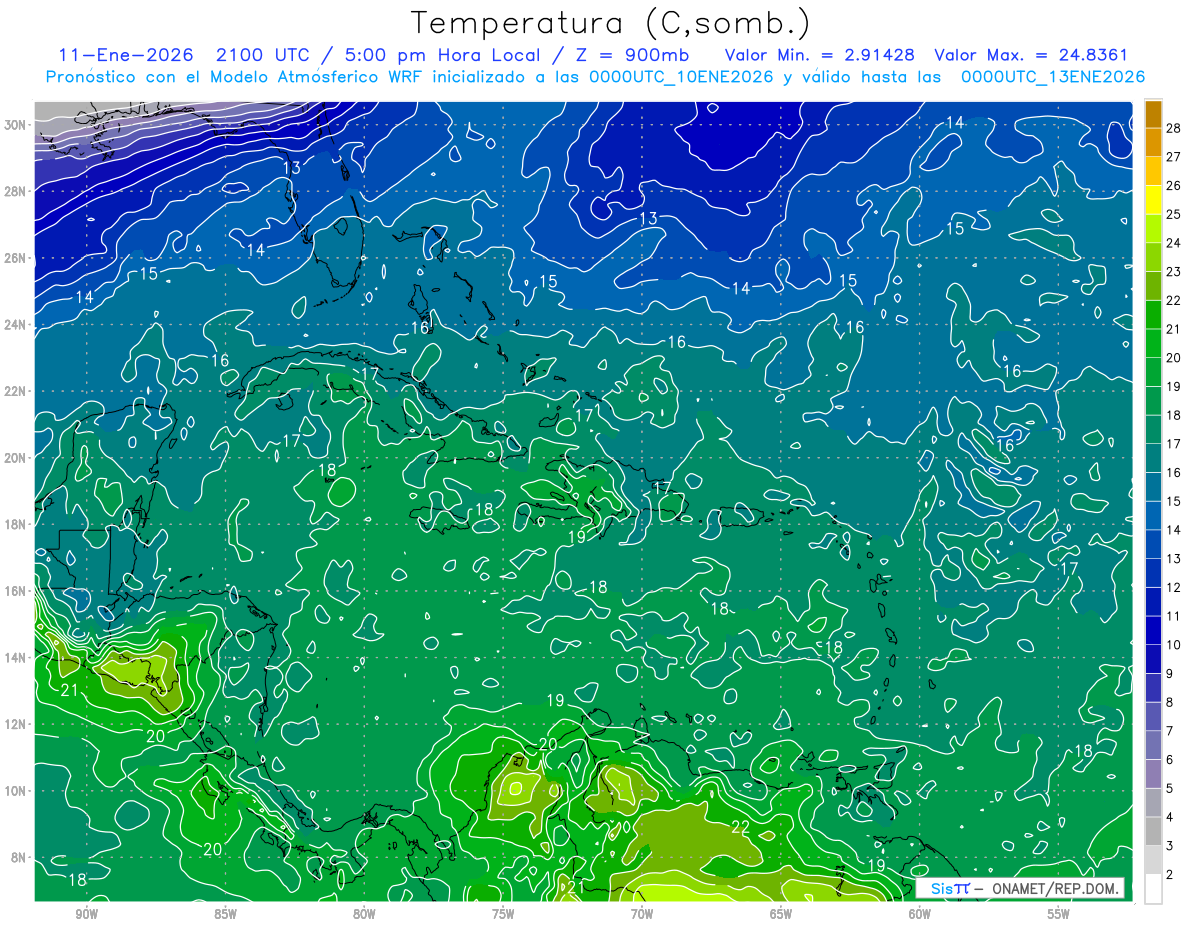Screen dimensions: 1200x927
Task: Click longitude axis label "70W"
Action: pyautogui.click(x=642, y=914)
